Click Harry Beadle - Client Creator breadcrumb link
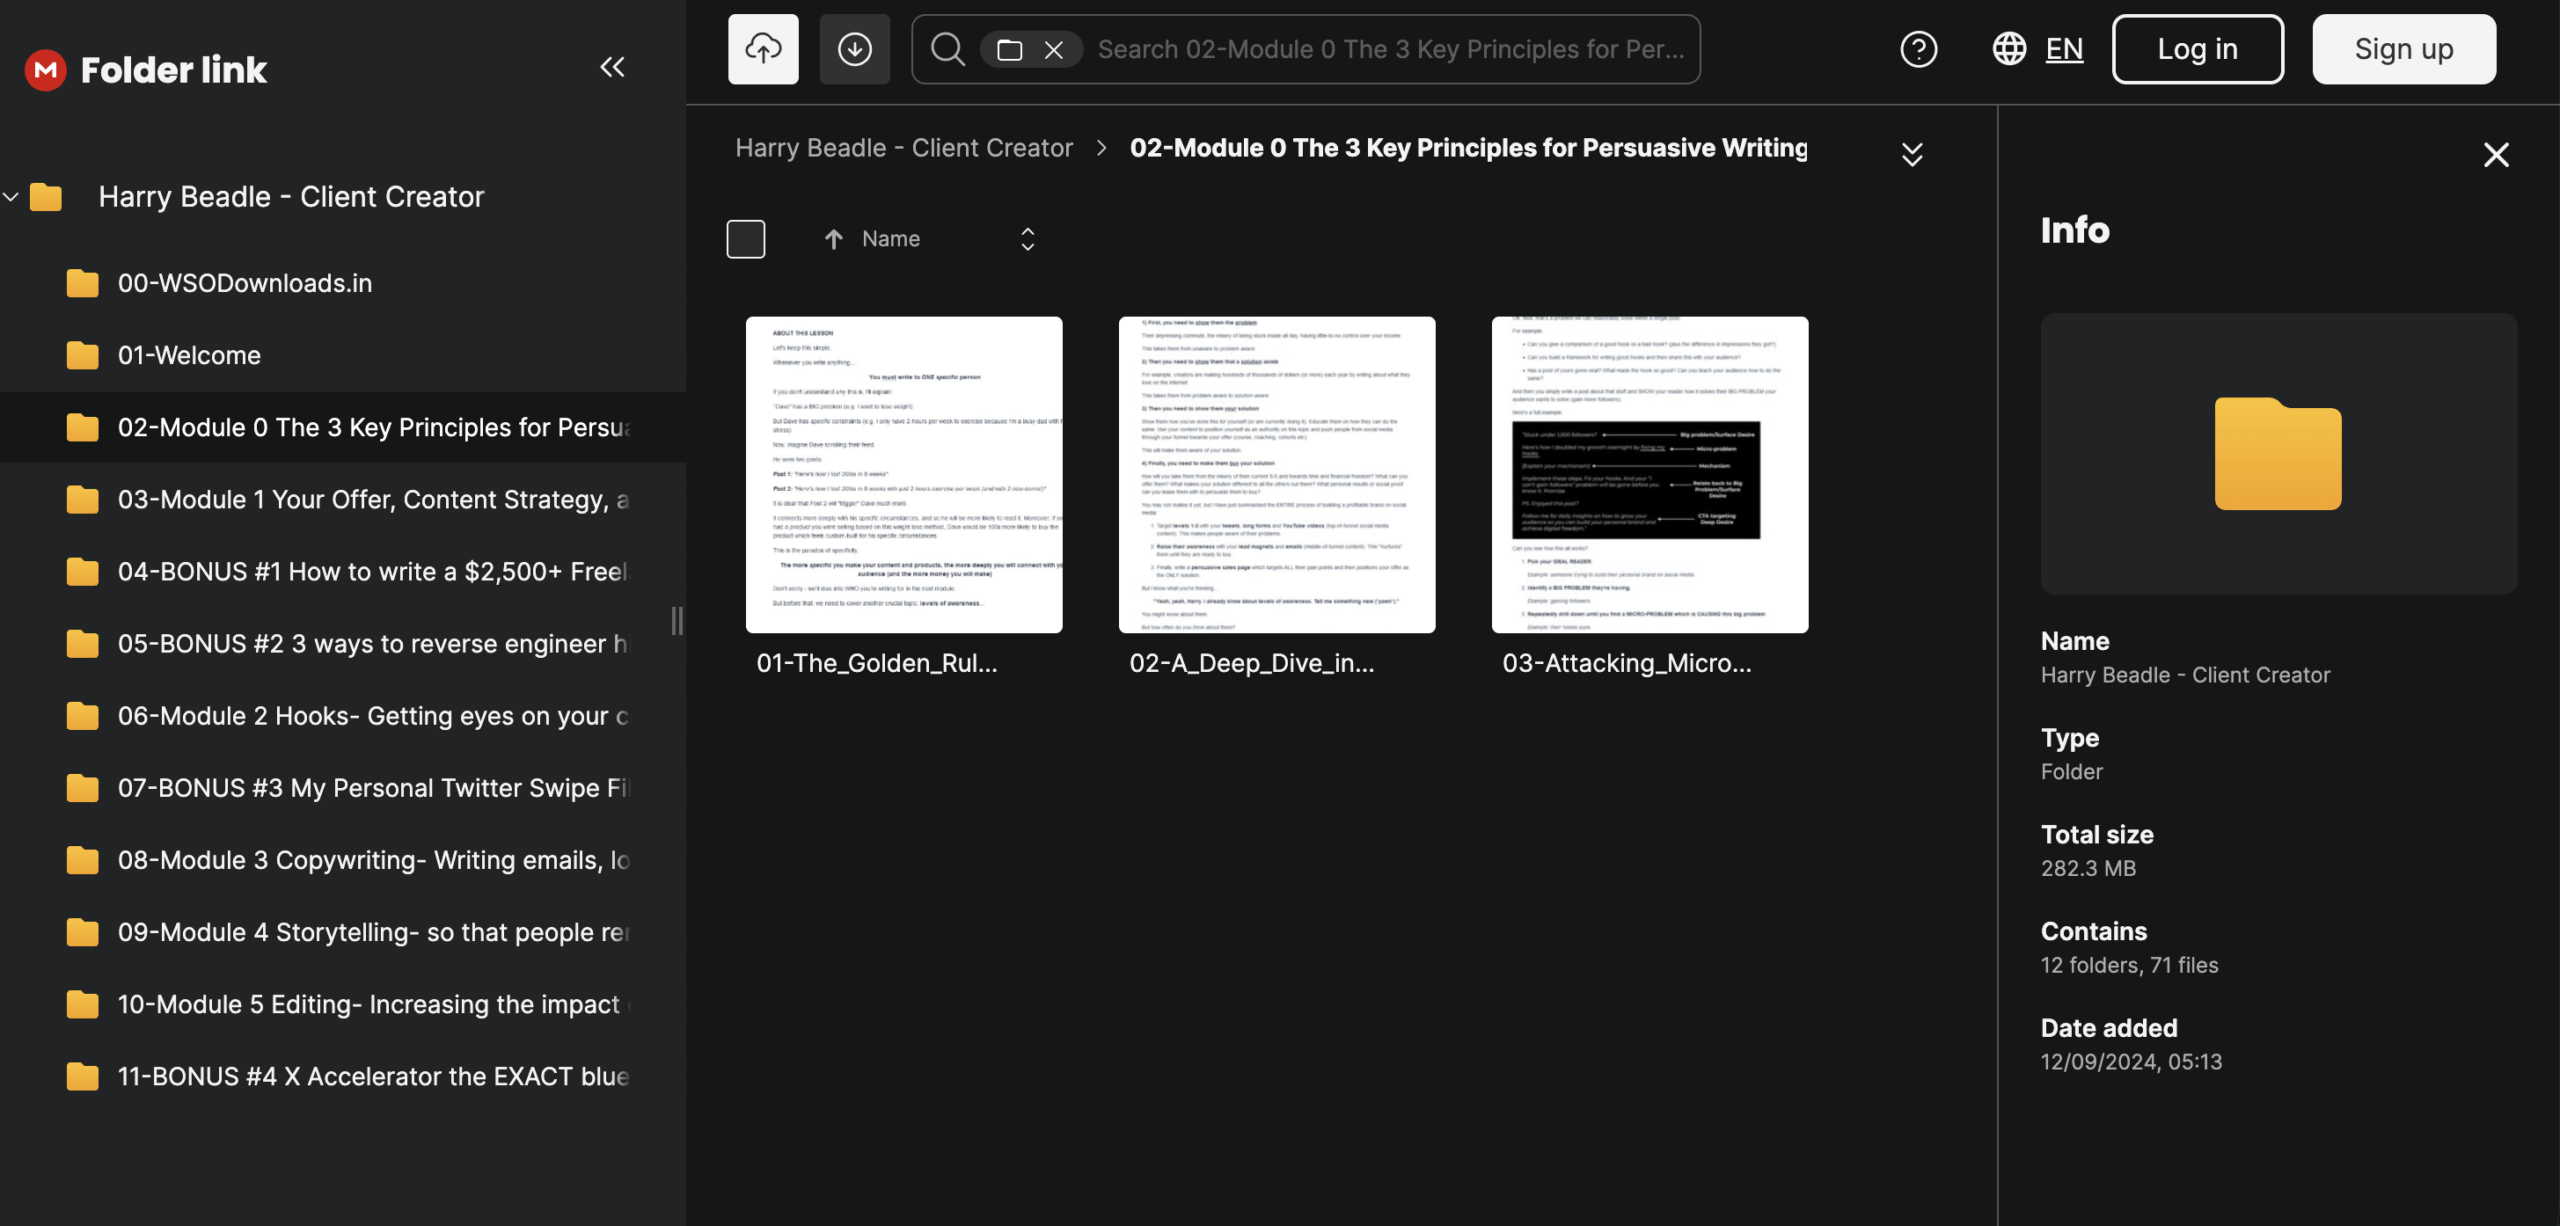Viewport: 2560px width, 1226px height. click(x=904, y=148)
